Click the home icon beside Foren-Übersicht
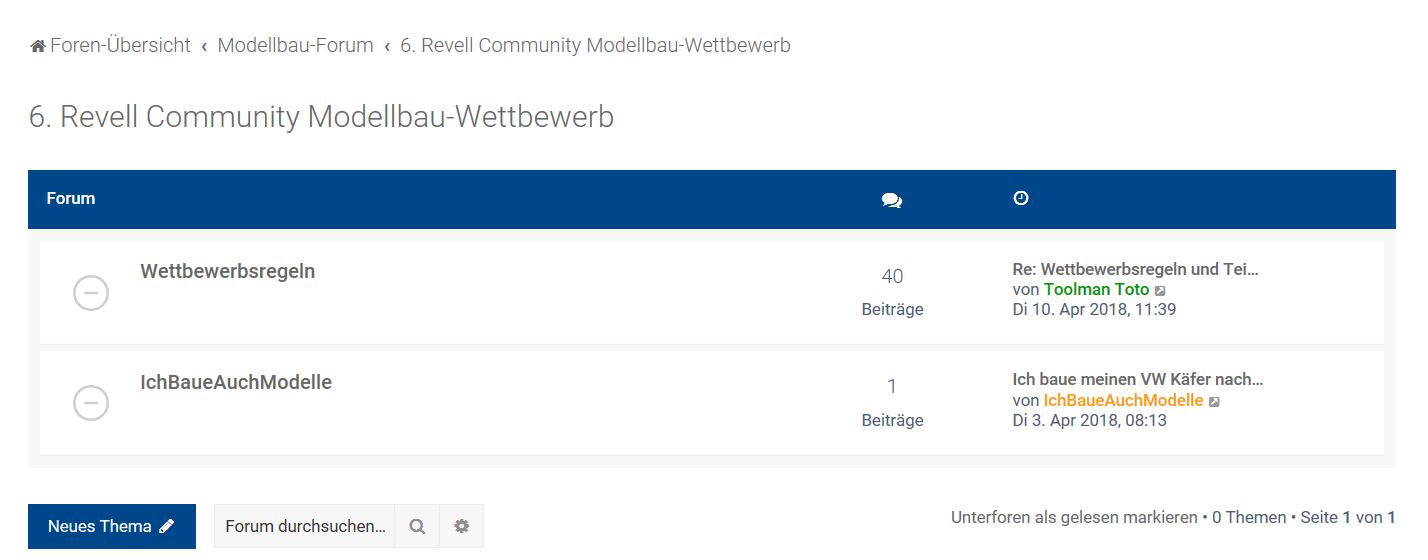Screen dimensions: 1428x560 (x=38, y=46)
